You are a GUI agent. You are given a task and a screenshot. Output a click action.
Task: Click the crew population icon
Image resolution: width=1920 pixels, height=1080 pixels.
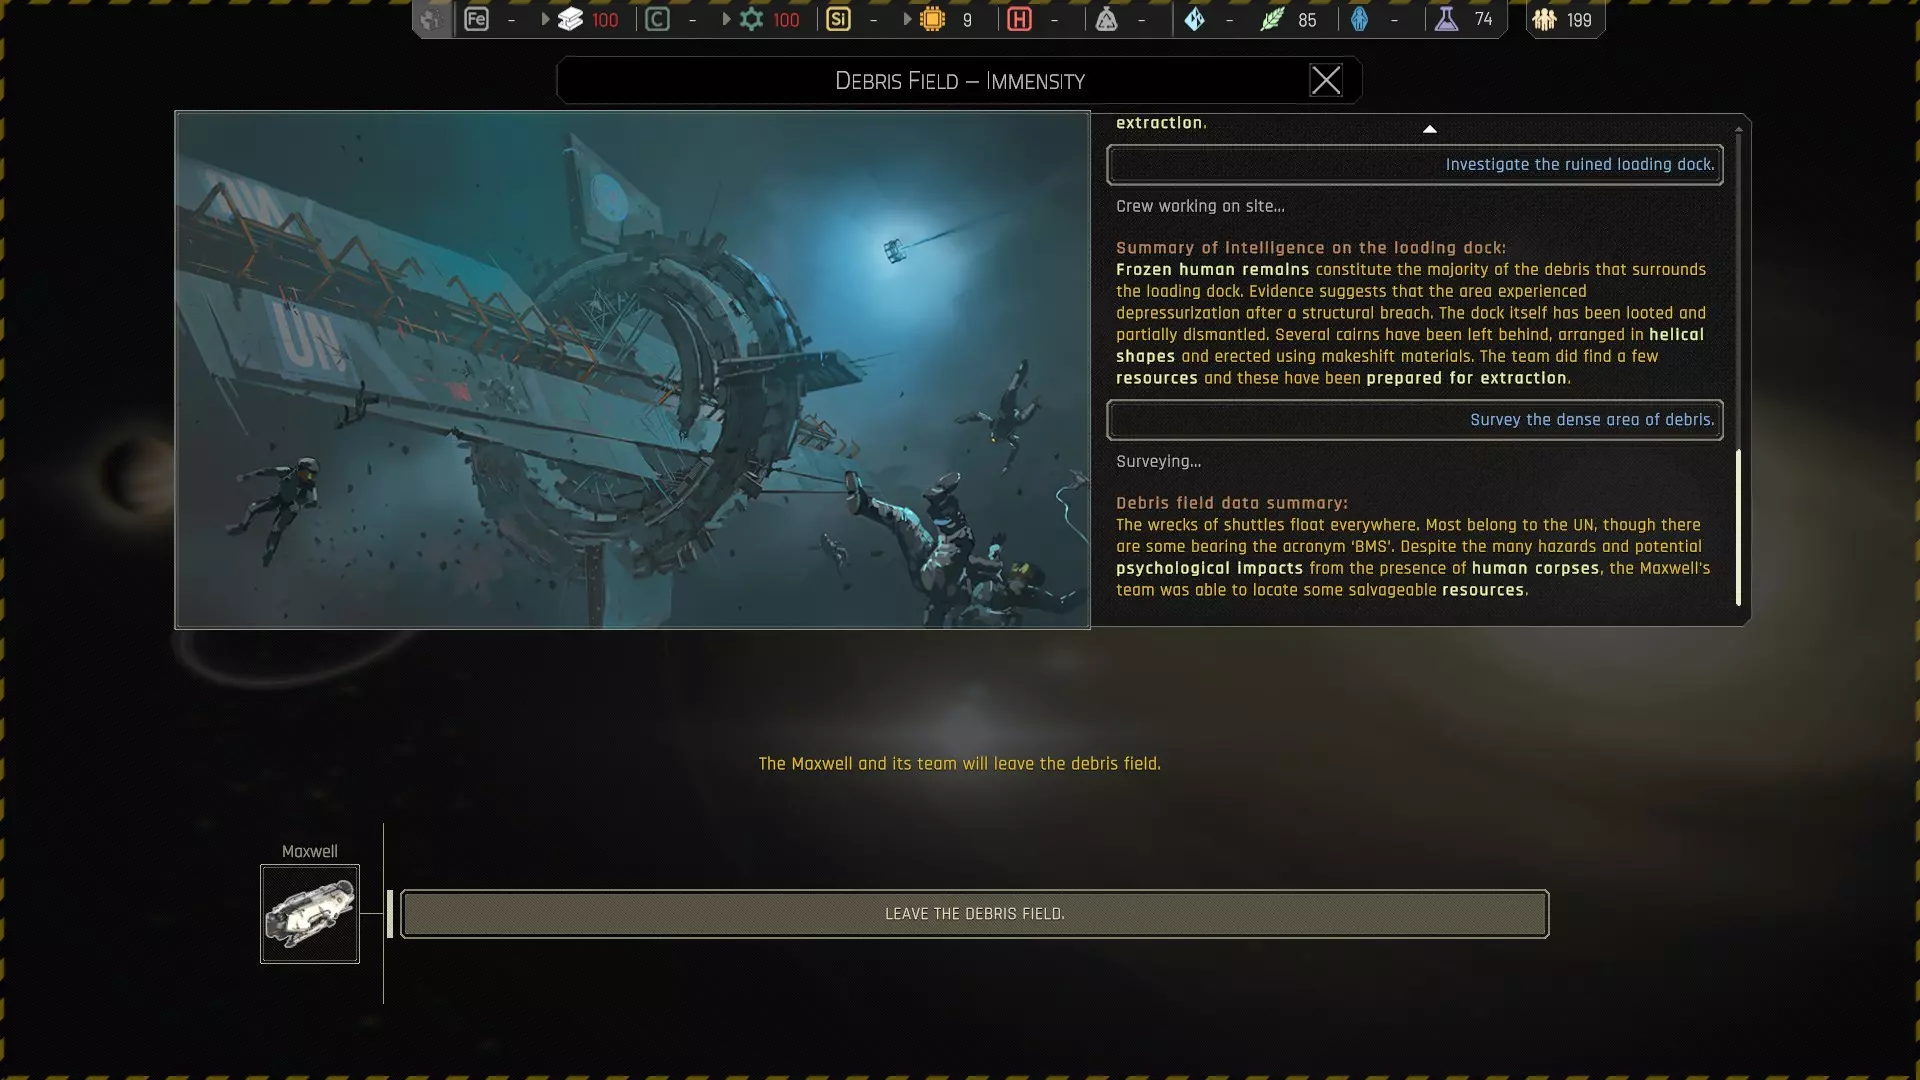[x=1544, y=19]
